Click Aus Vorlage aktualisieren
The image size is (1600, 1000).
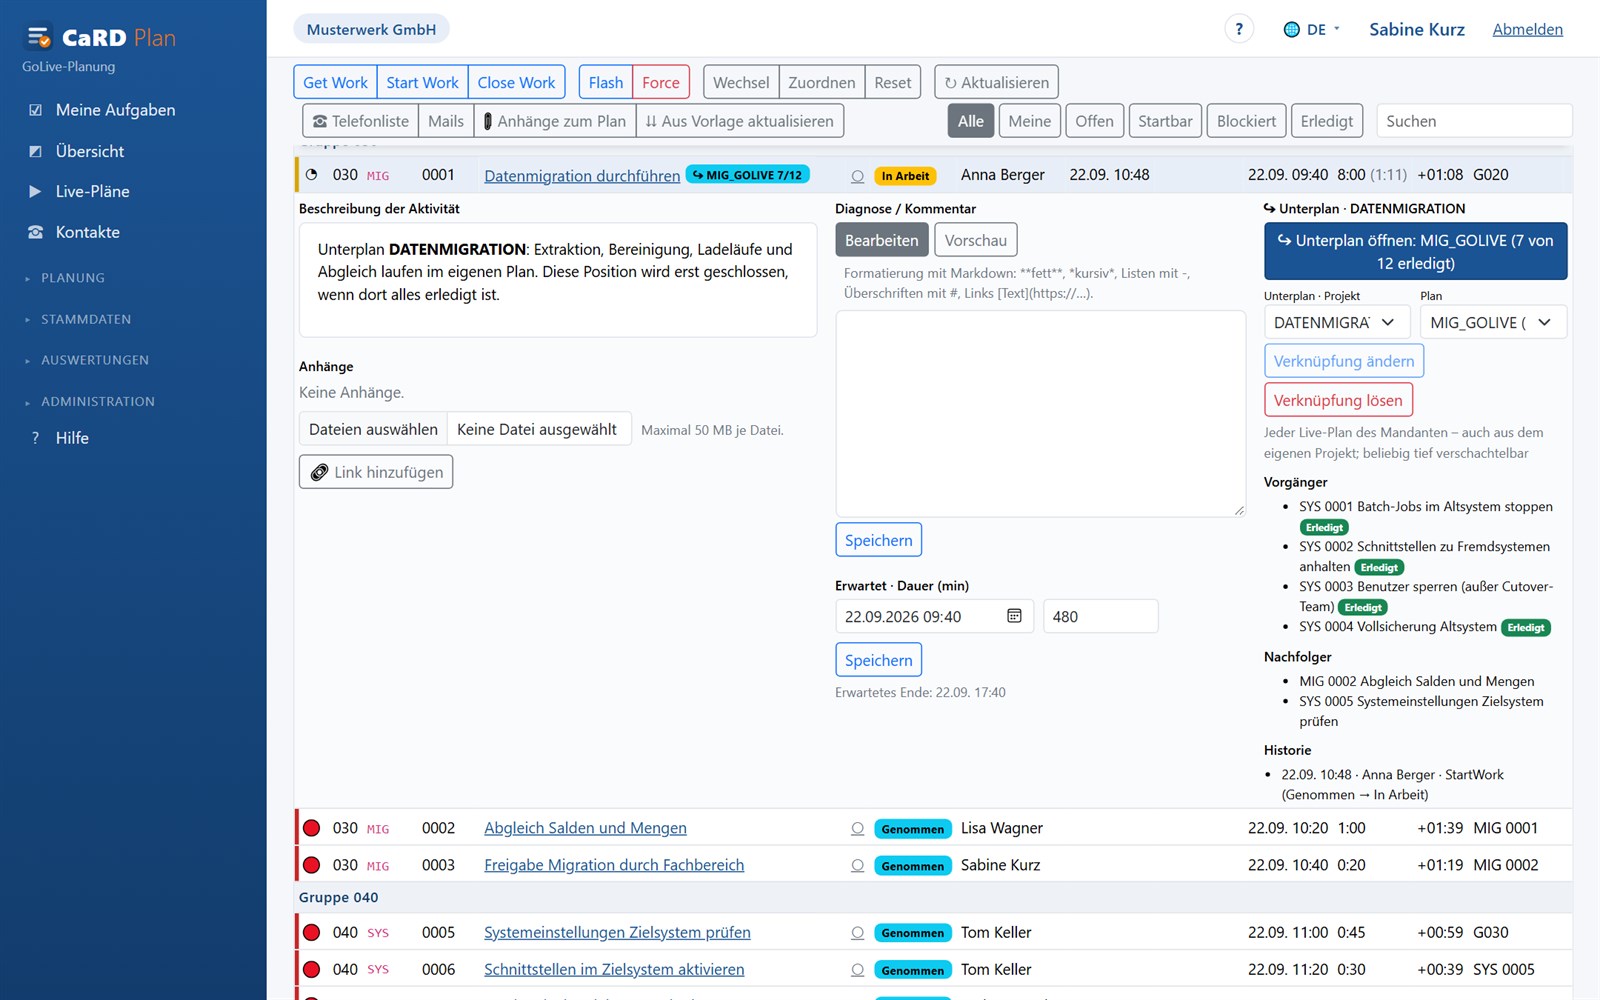(740, 121)
